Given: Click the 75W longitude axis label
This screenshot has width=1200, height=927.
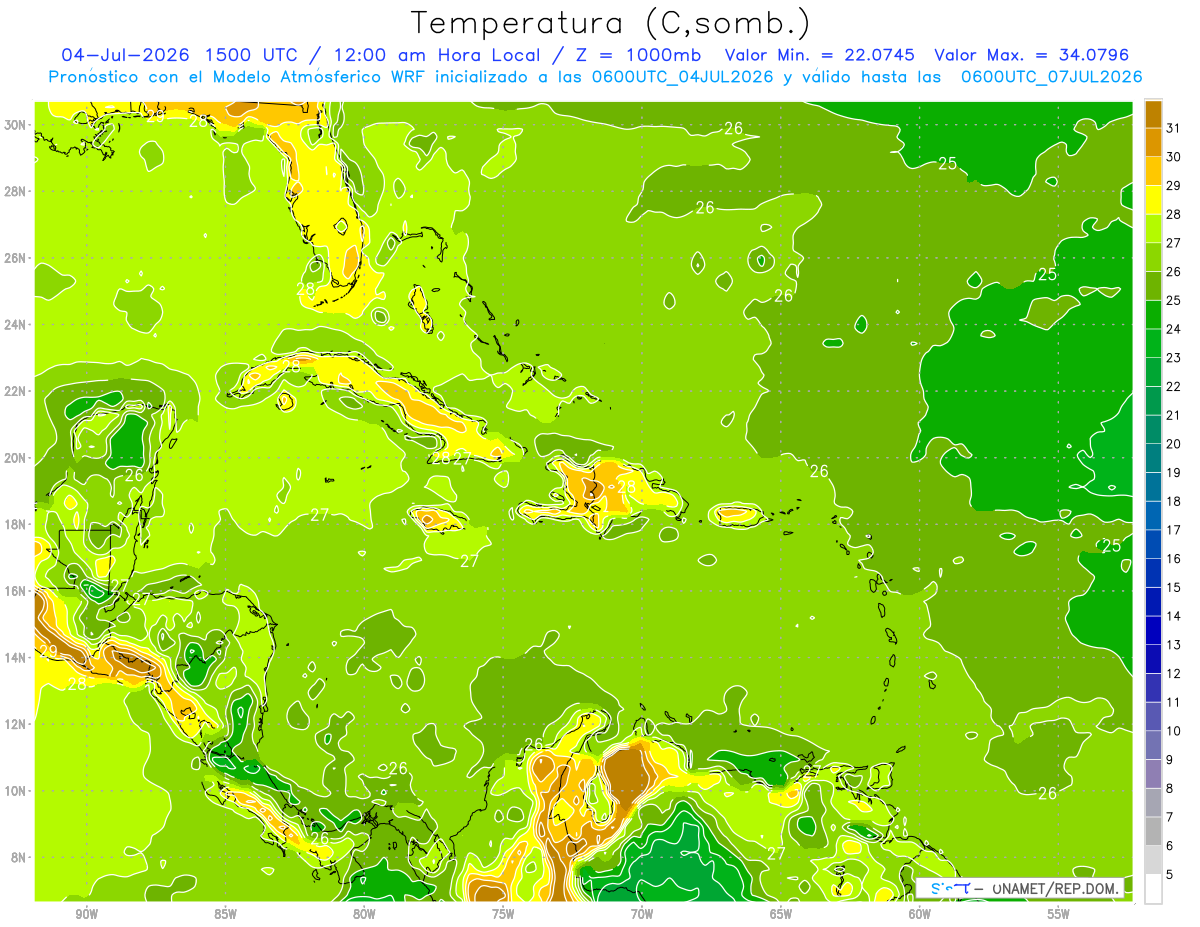Looking at the screenshot, I should 503,914.
